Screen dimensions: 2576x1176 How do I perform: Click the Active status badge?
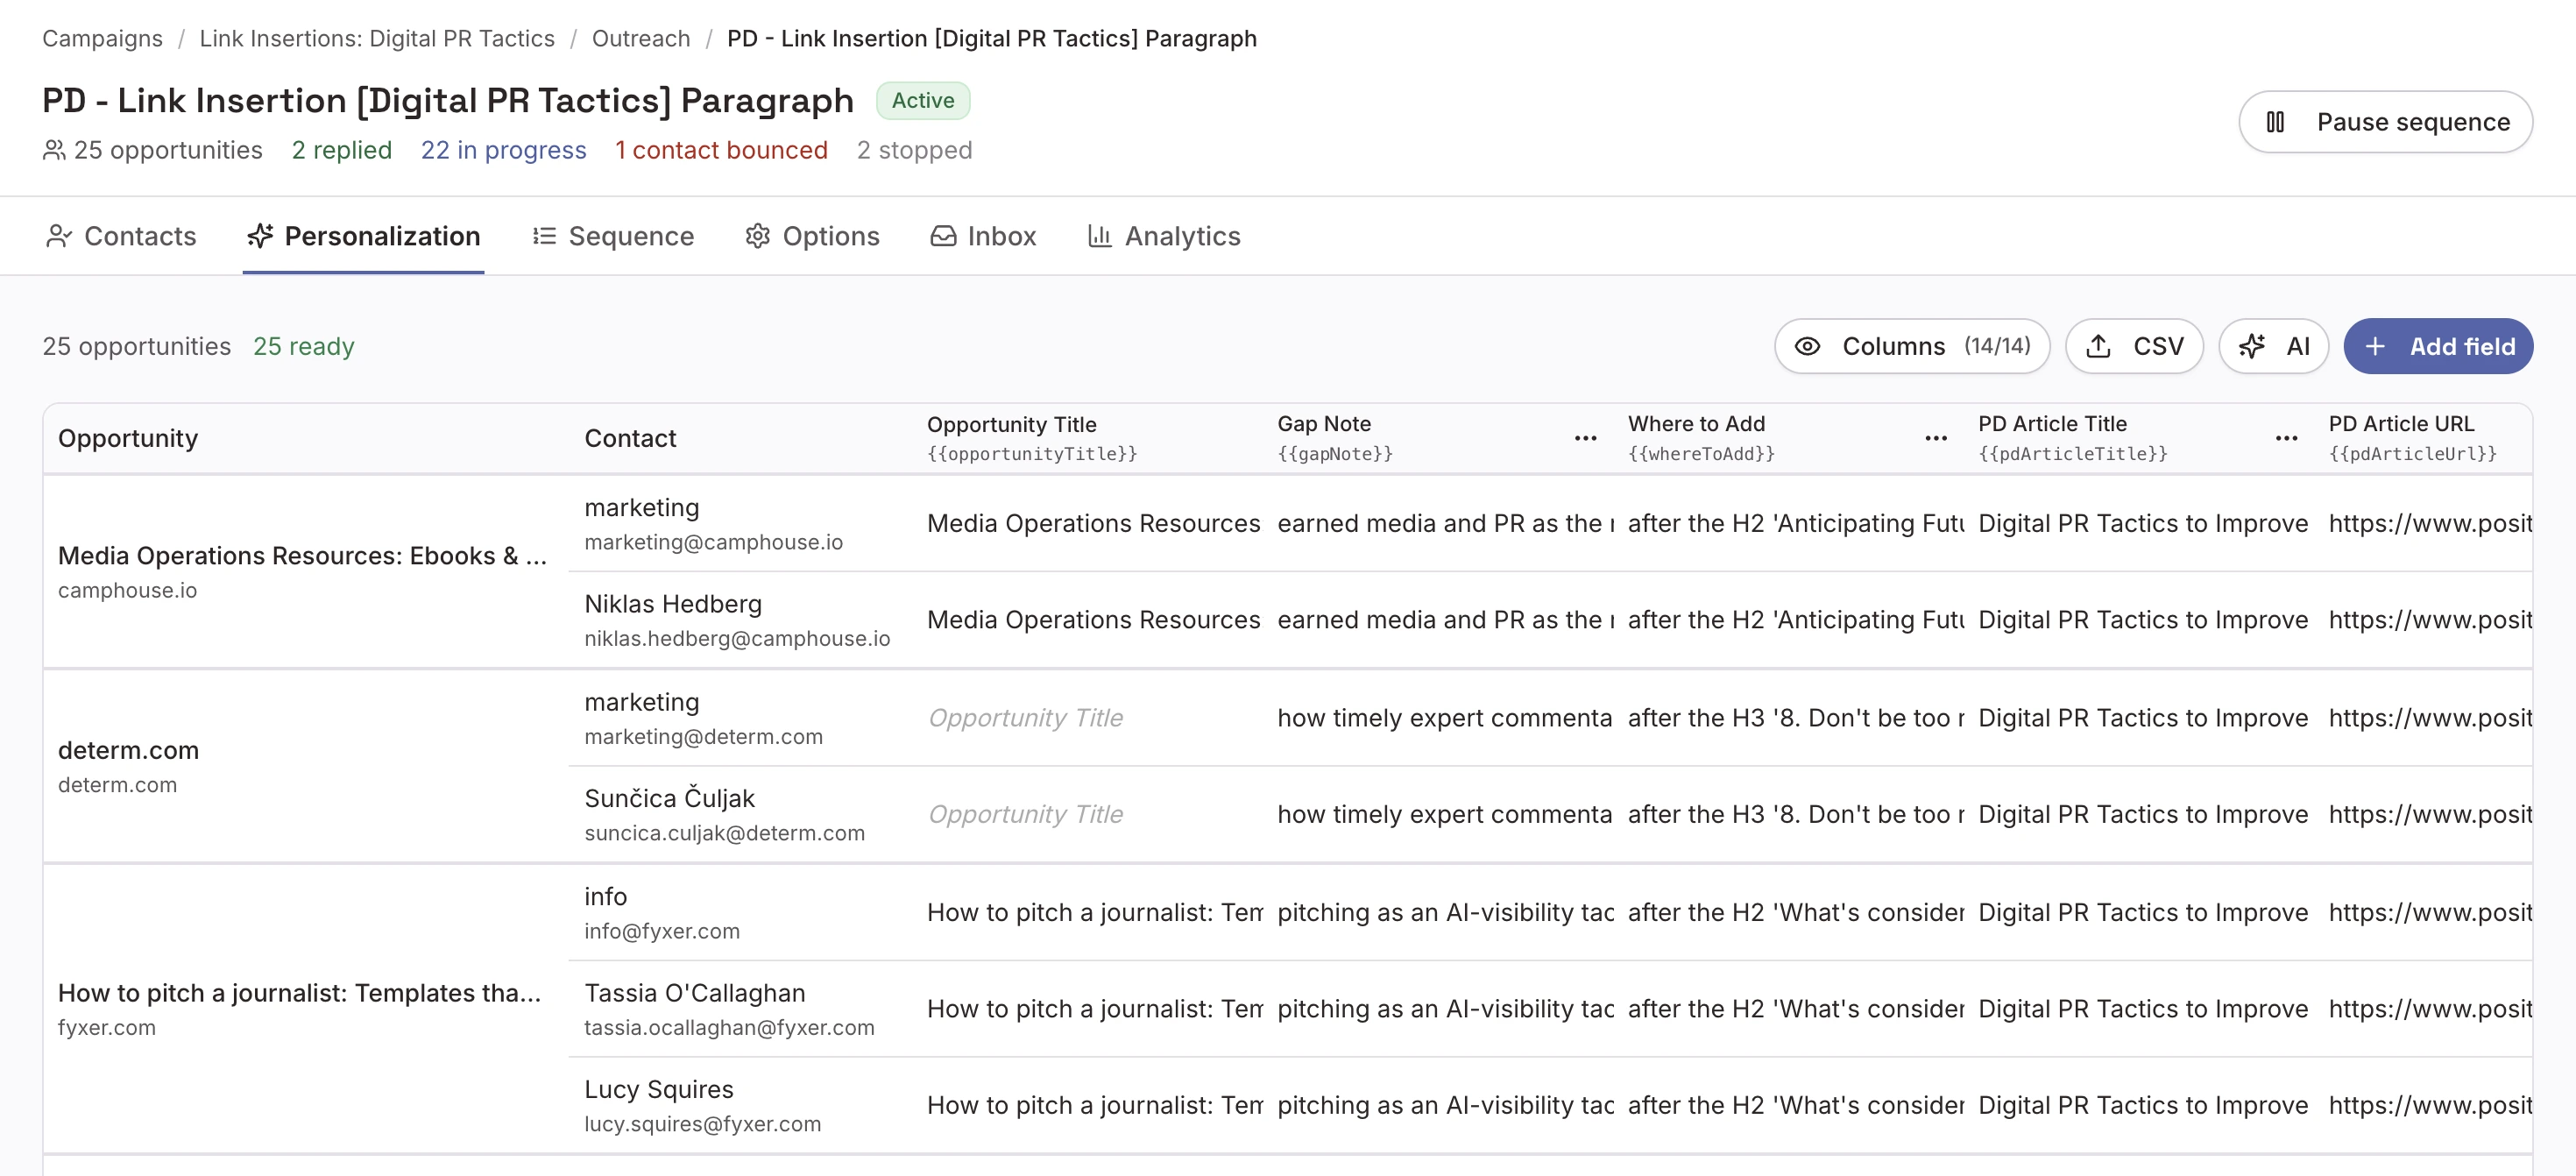tap(923, 100)
